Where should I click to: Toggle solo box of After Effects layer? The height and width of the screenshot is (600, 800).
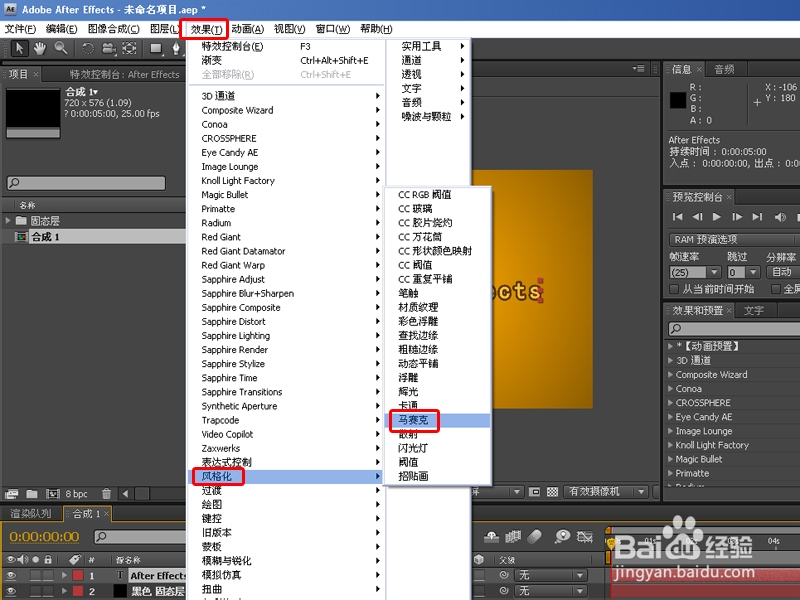coord(35,576)
